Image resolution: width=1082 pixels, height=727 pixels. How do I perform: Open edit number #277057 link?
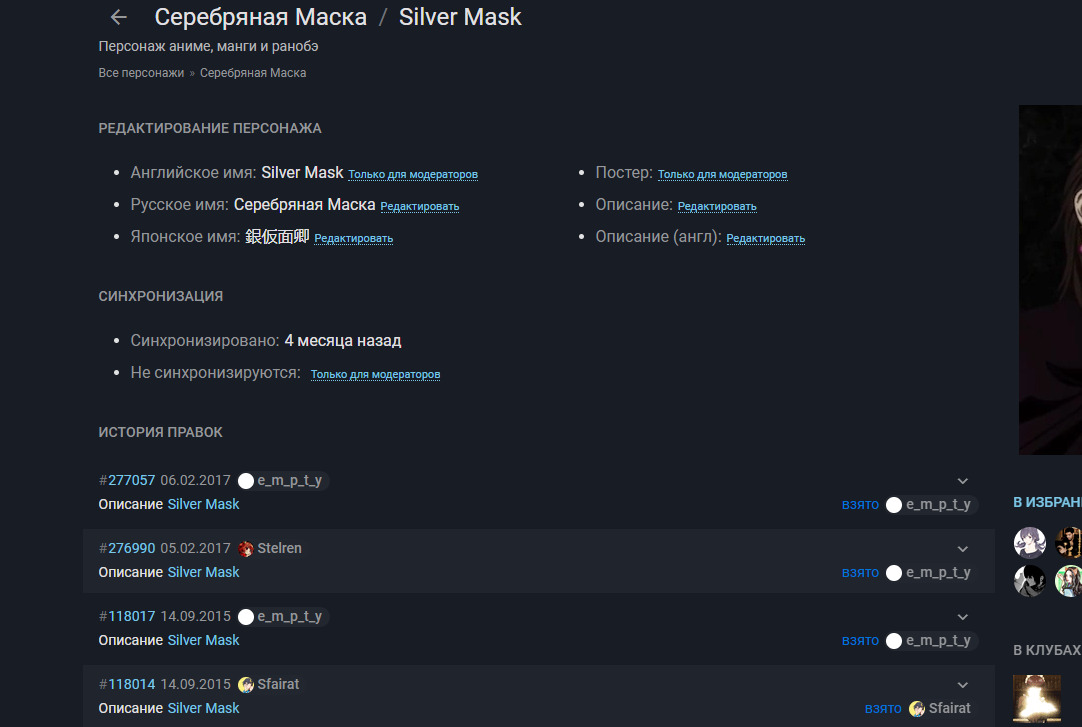[131, 481]
